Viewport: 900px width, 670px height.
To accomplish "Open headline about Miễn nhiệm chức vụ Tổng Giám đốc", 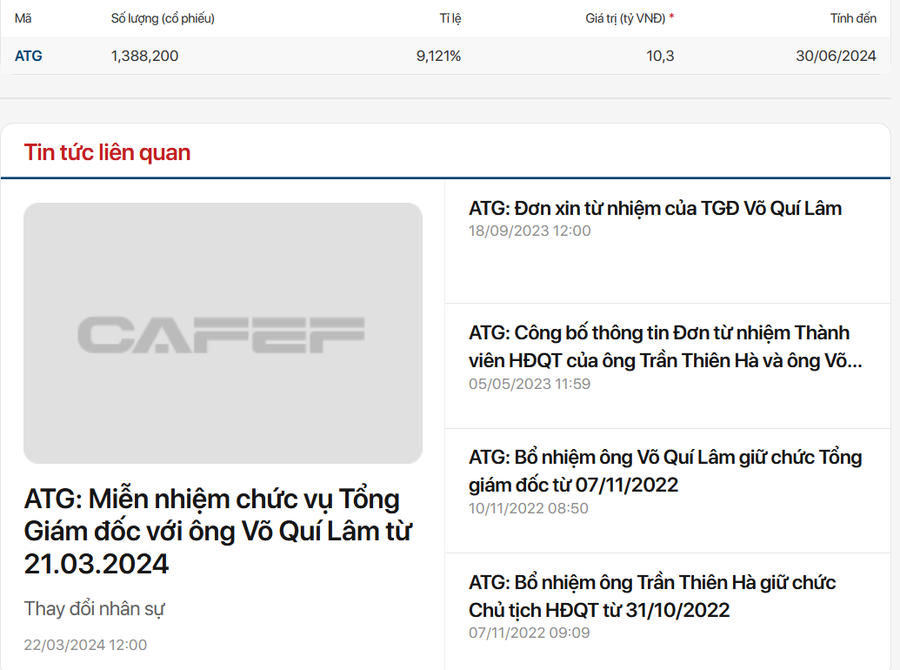I will click(x=218, y=531).
